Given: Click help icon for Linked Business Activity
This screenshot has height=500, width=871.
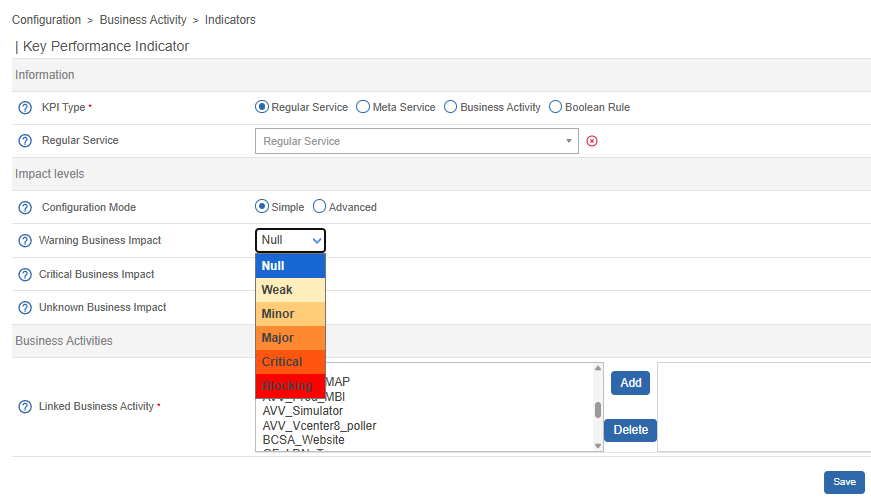Looking at the screenshot, I should [x=26, y=407].
